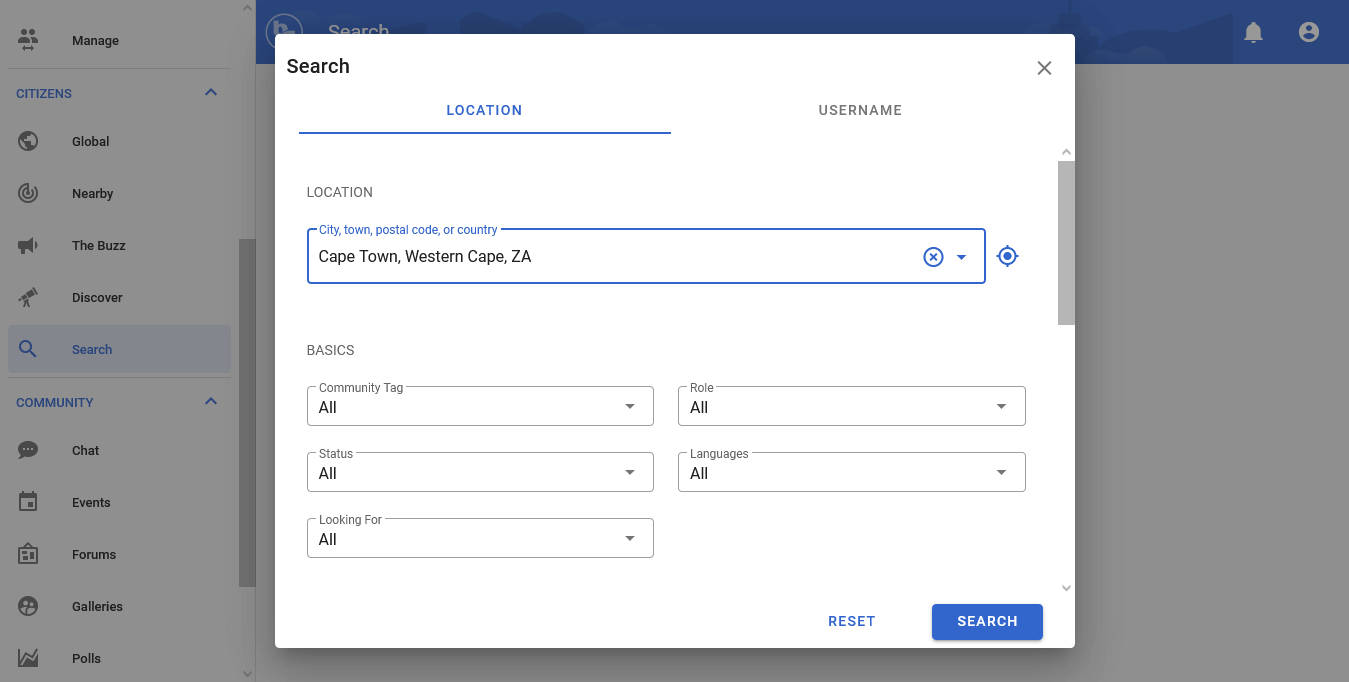
Task: Click the Discover telescope icon
Action: 28,297
